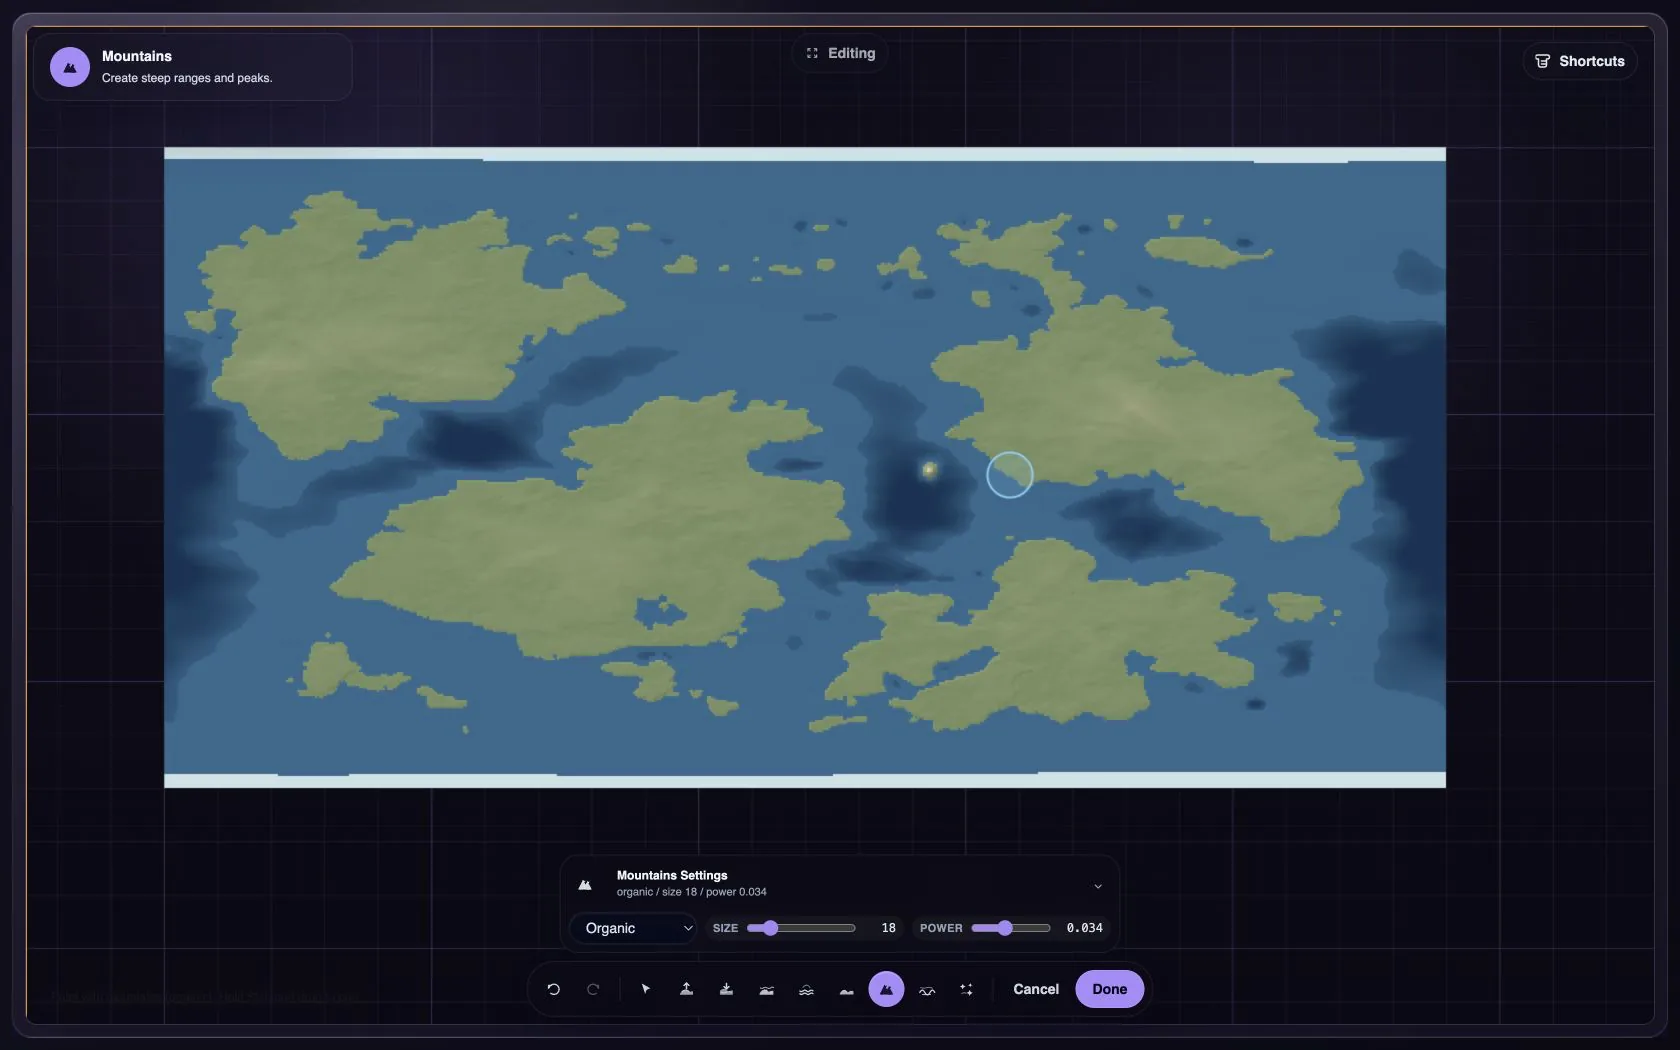Select the smooth wave tool

[927, 990]
